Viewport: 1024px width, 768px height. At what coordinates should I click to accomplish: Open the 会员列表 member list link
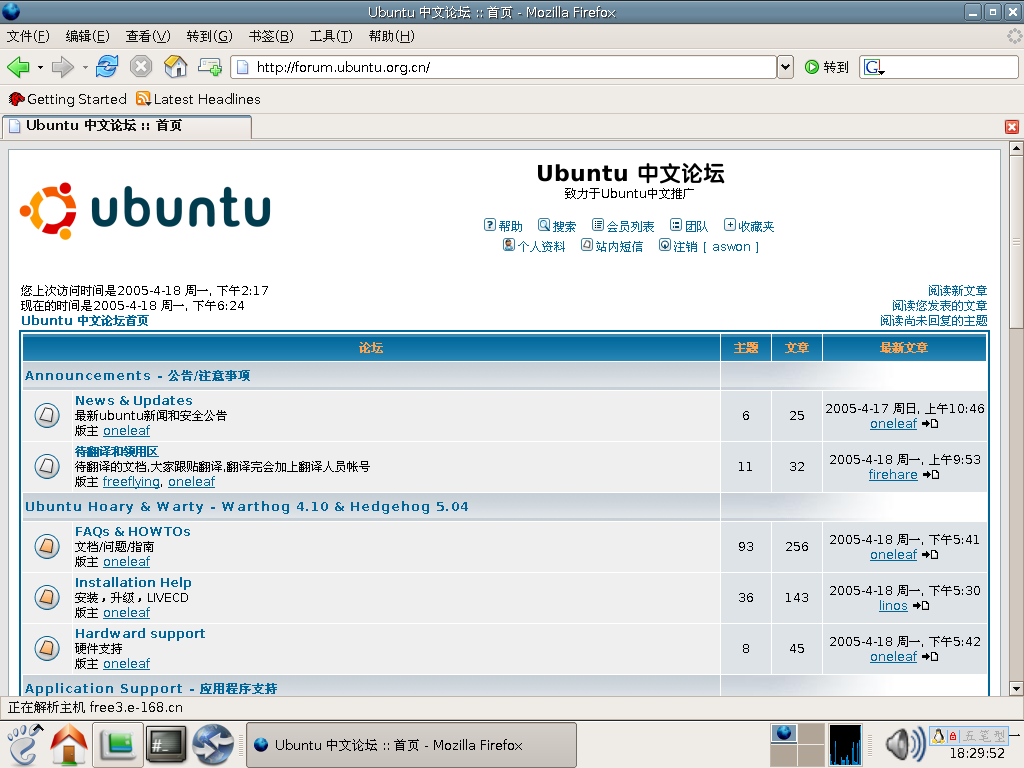click(x=622, y=226)
